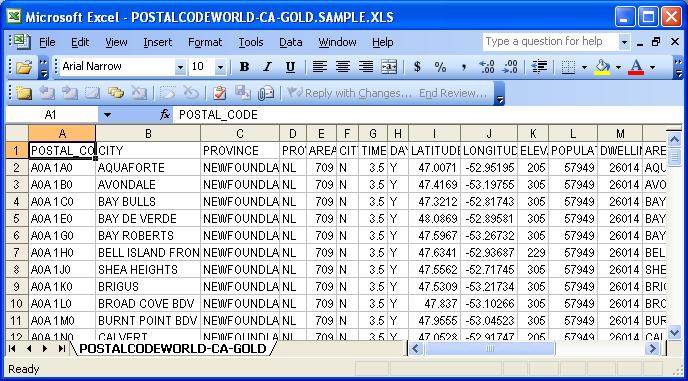688x381 pixels.
Task: Click the New Comment icon in Reviewing toolbar
Action: click(x=24, y=93)
